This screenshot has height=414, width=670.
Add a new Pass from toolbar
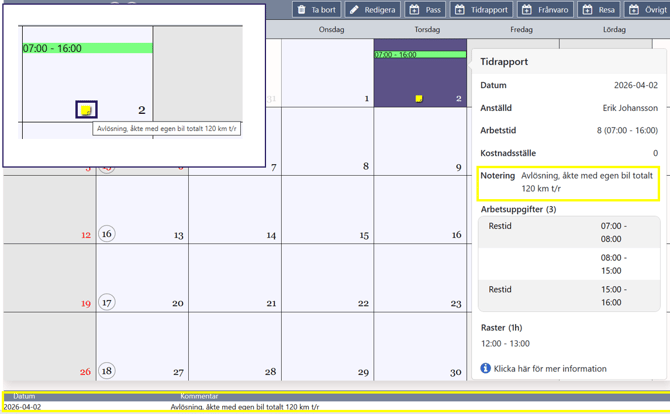point(426,10)
